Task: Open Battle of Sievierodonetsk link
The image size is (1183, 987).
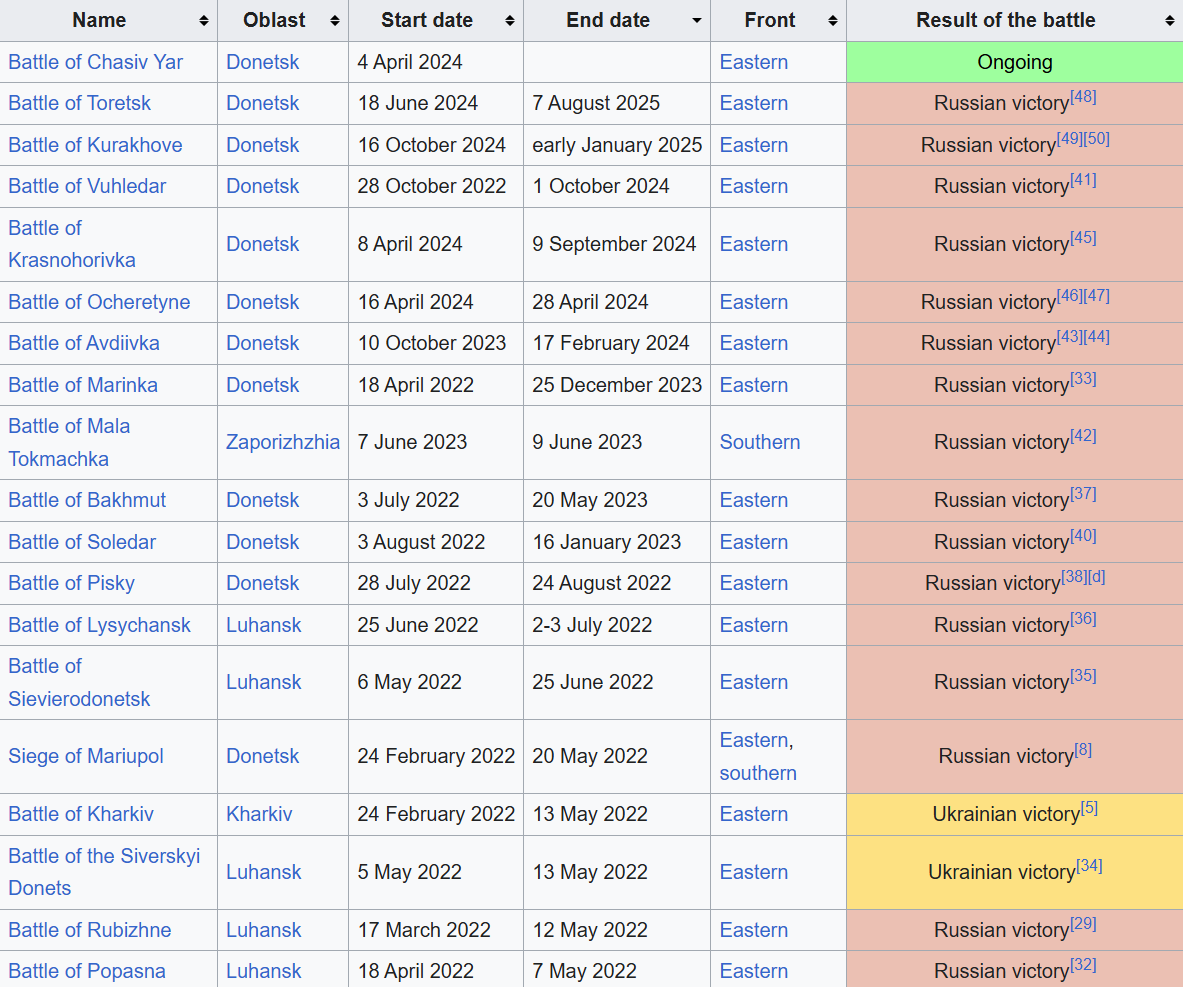Action: (x=79, y=682)
